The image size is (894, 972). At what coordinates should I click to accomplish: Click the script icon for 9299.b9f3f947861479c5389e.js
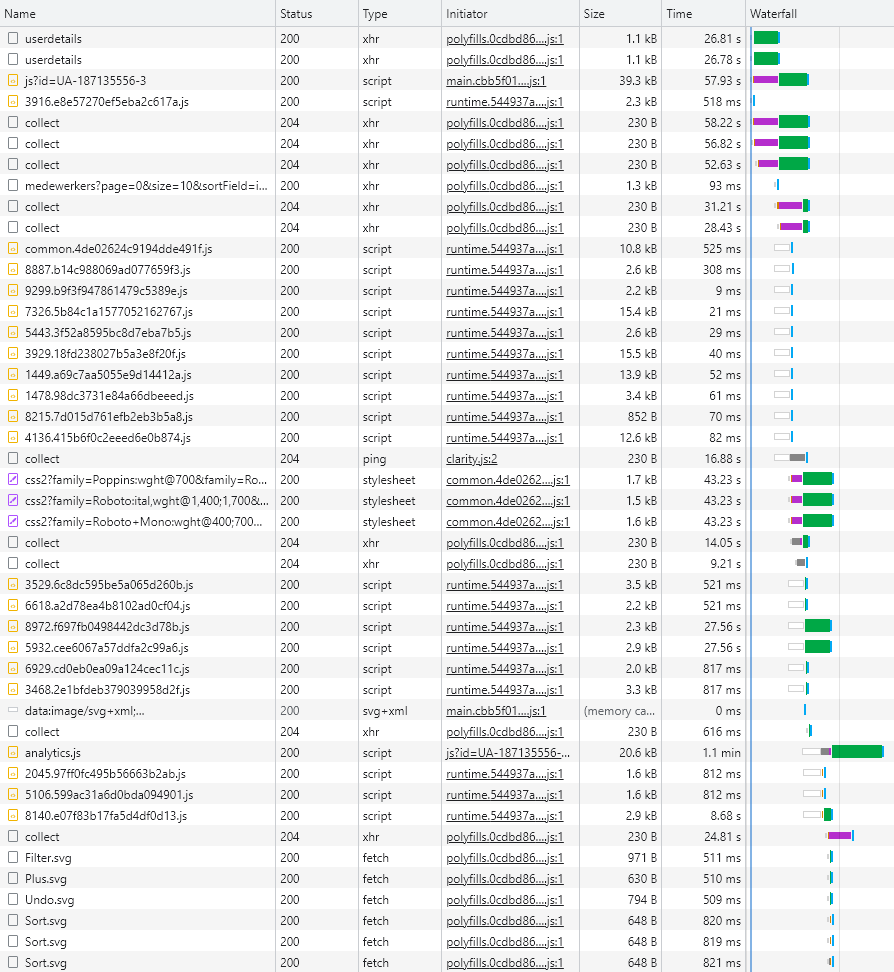[13, 291]
